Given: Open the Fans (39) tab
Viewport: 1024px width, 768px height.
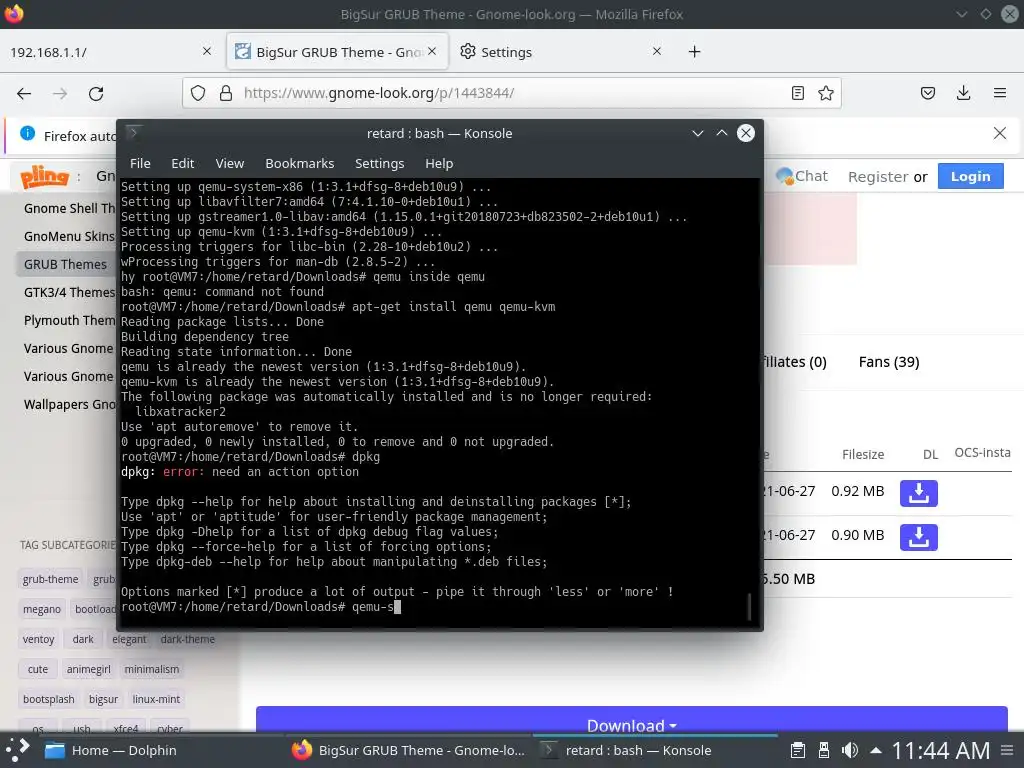Looking at the screenshot, I should (x=889, y=362).
